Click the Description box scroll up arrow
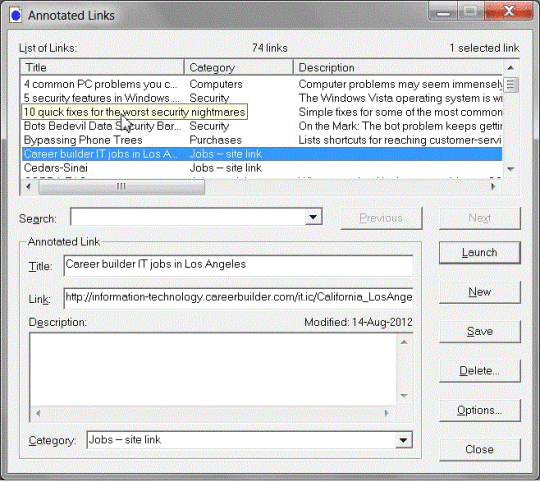 pyautogui.click(x=404, y=342)
